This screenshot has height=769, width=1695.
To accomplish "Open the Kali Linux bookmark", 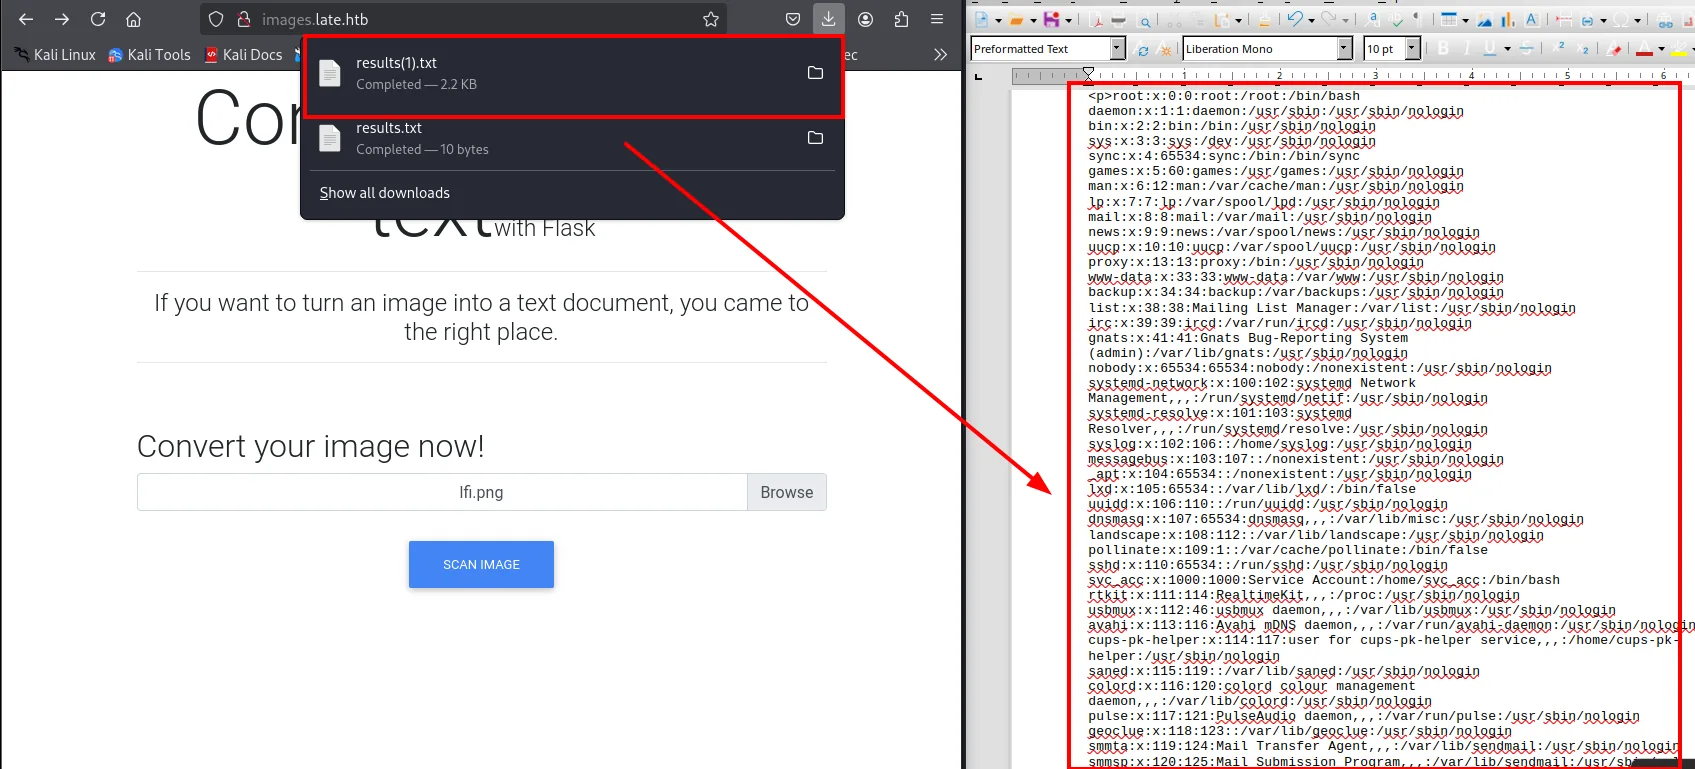I will (55, 55).
